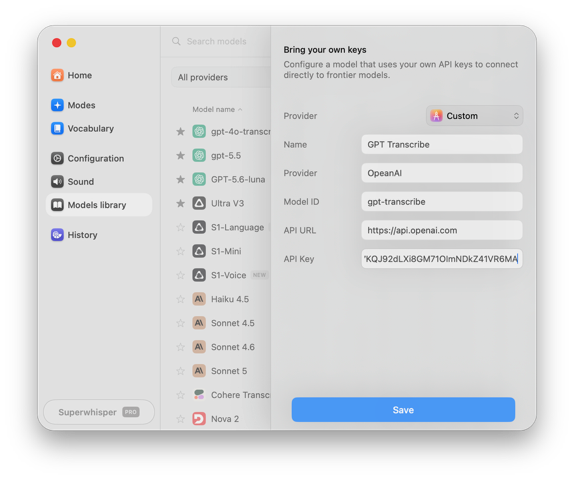Click the purple History icon
Image resolution: width=574 pixels, height=480 pixels.
click(x=57, y=235)
